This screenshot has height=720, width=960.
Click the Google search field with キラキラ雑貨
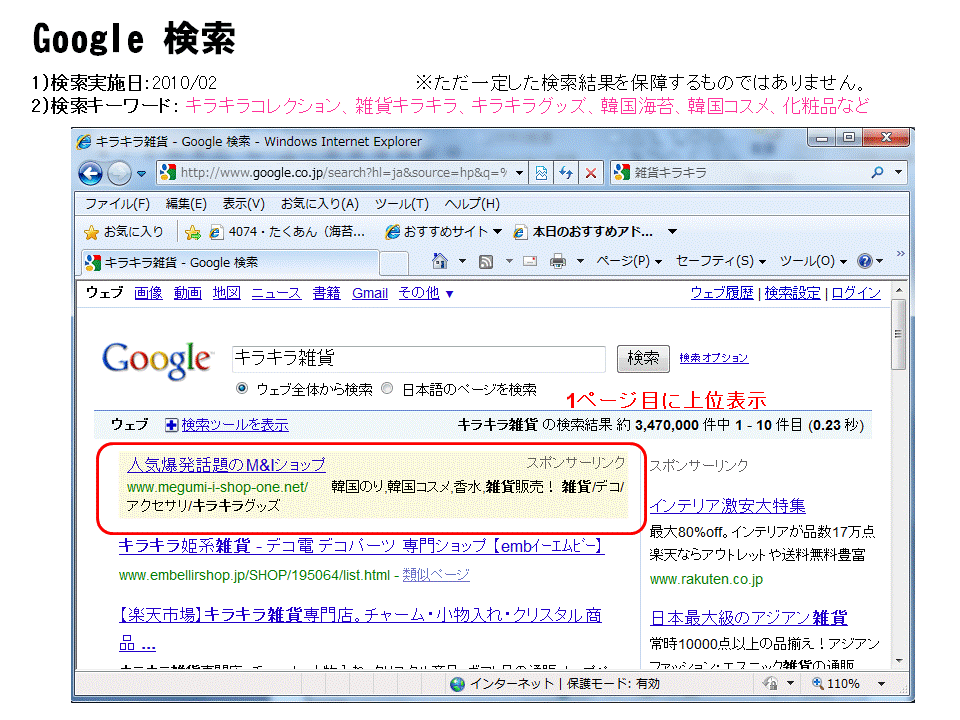[x=419, y=359]
